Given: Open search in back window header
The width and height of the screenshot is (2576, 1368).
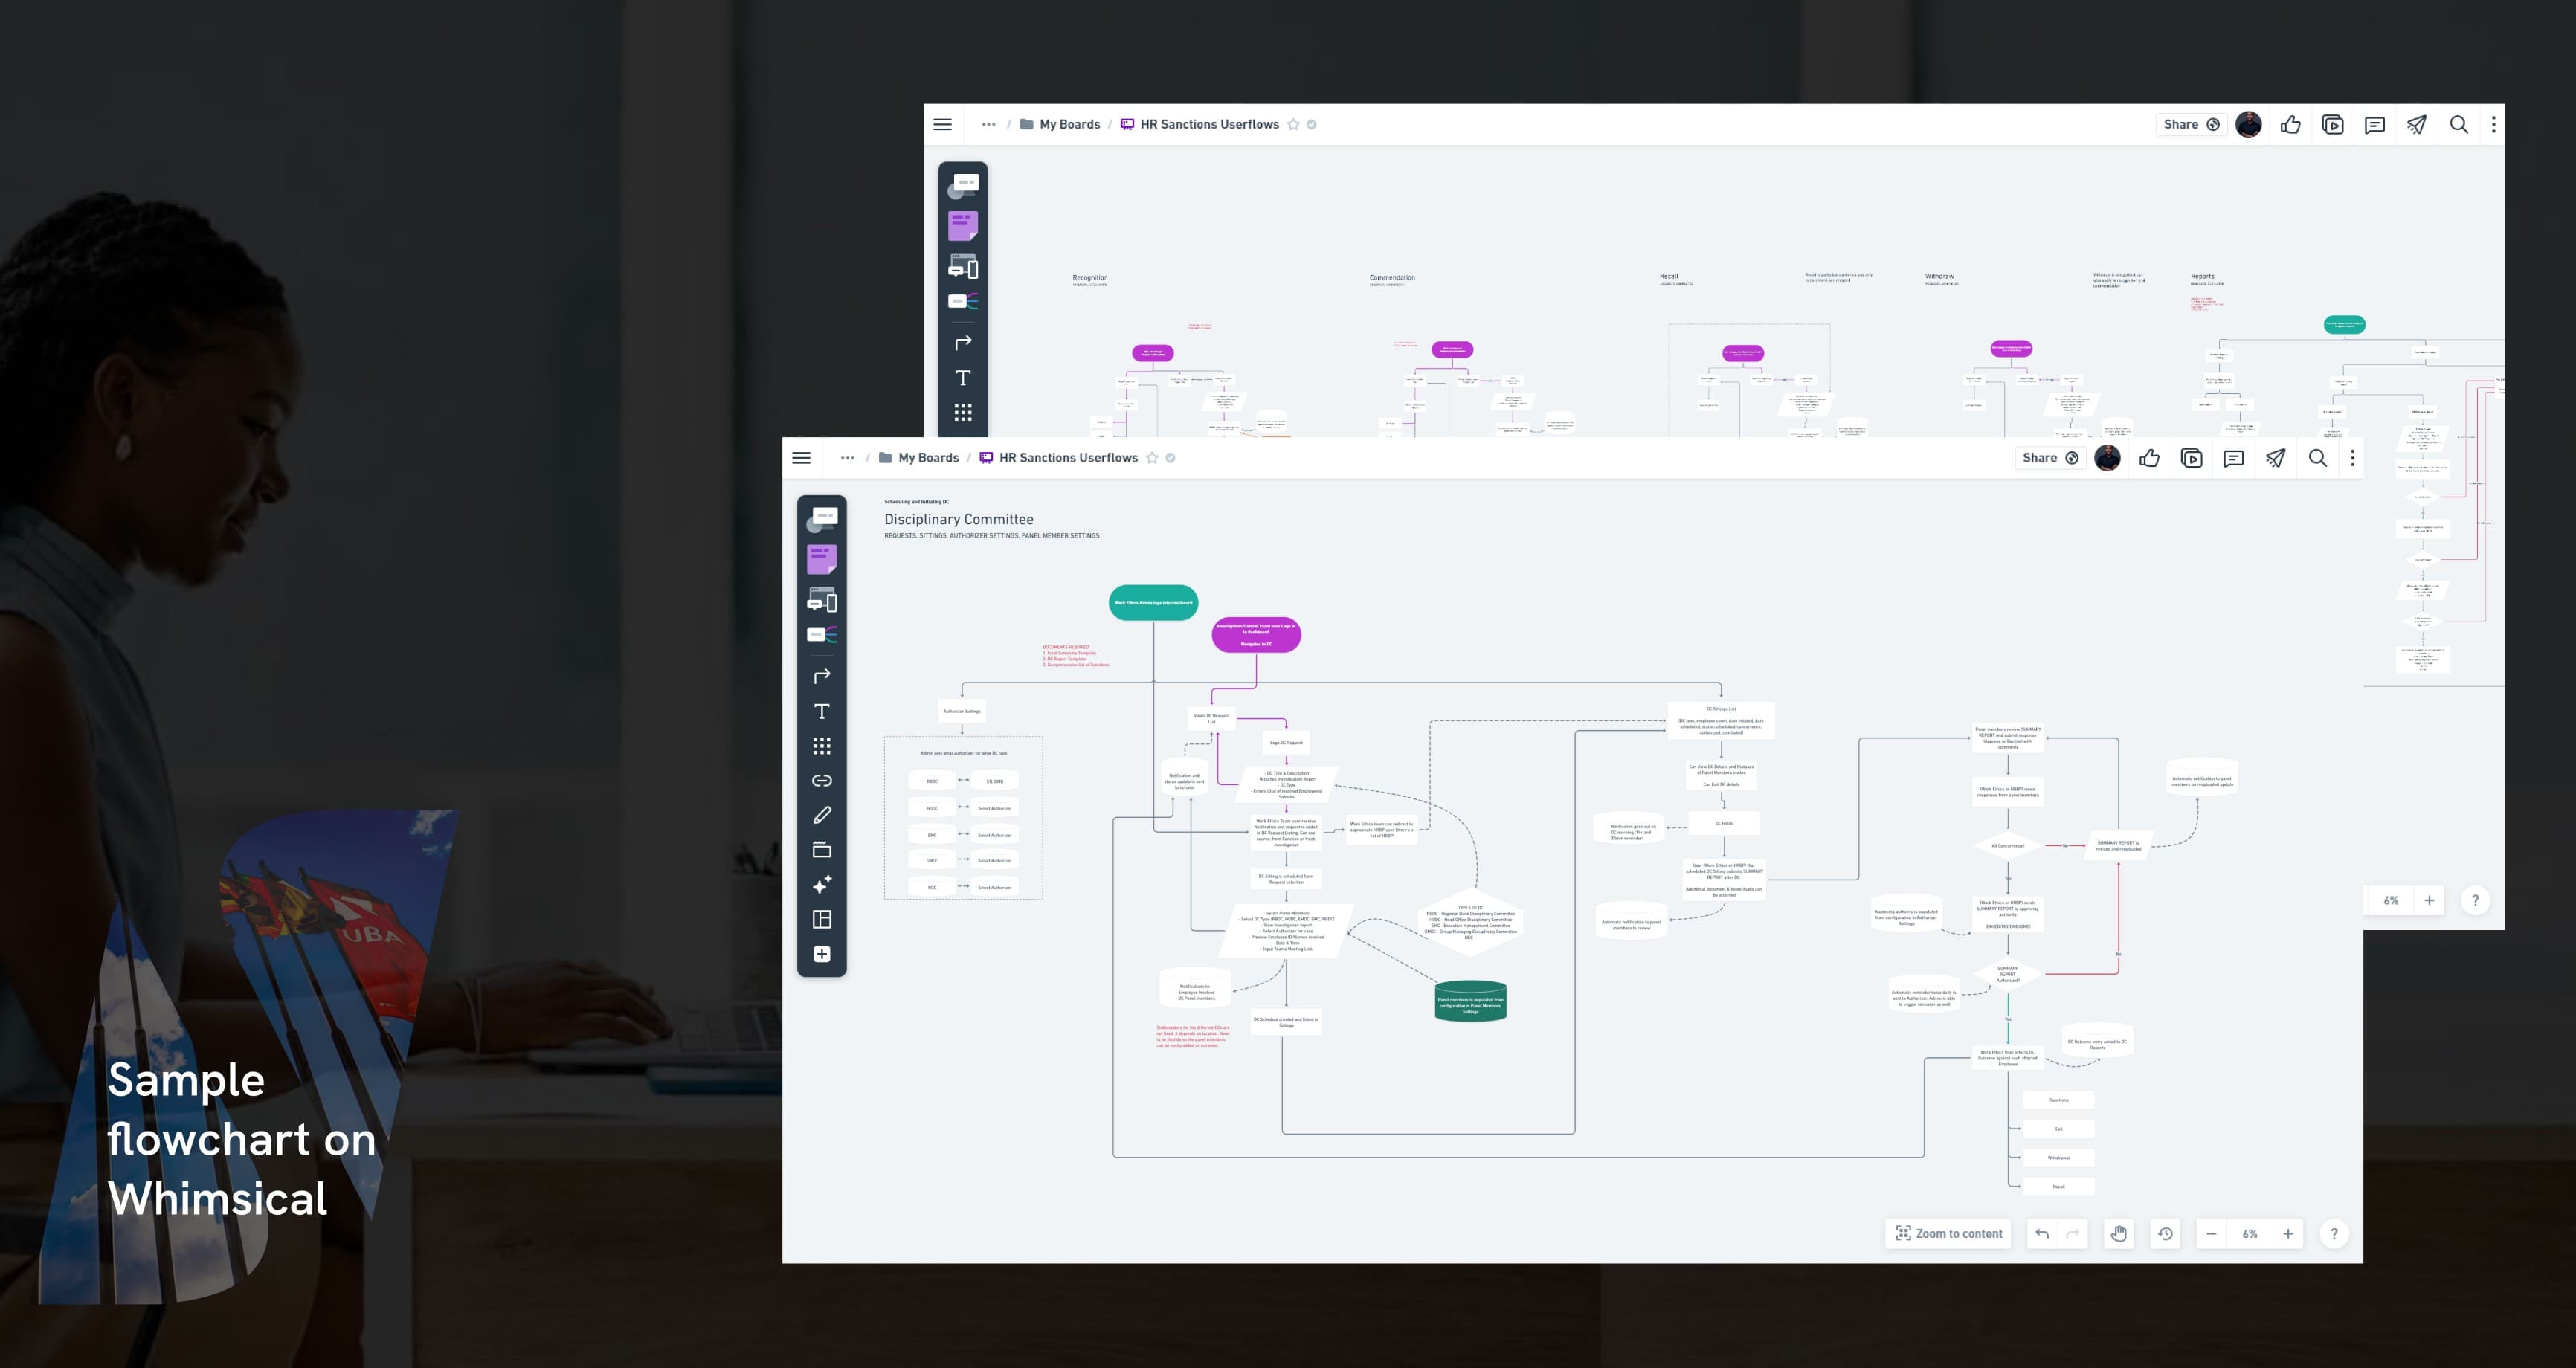Looking at the screenshot, I should click(2459, 125).
